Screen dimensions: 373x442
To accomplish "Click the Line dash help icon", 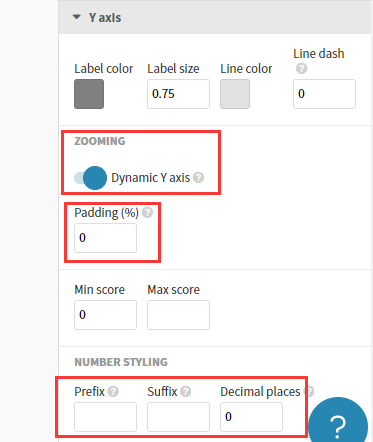I will pyautogui.click(x=301, y=69).
